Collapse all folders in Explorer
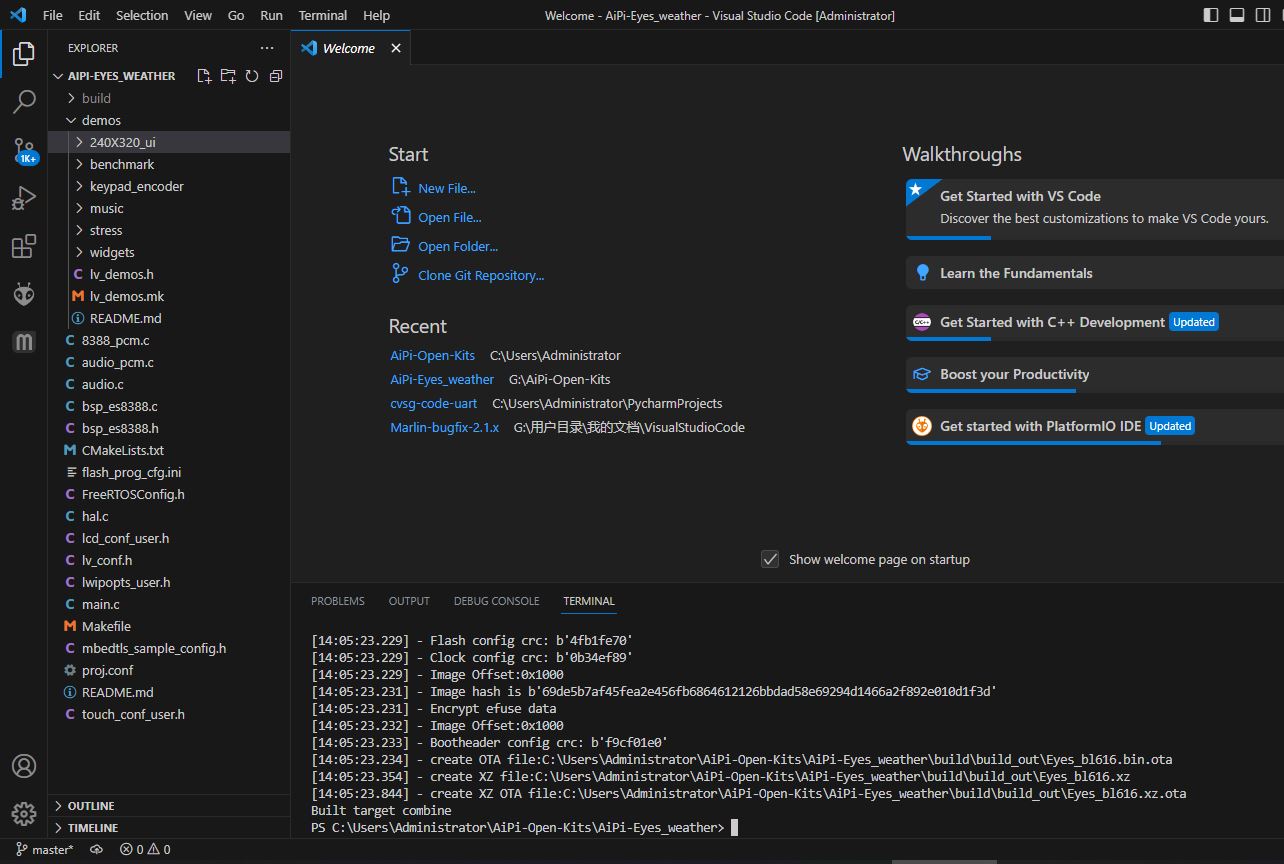This screenshot has width=1284, height=864. [x=276, y=76]
